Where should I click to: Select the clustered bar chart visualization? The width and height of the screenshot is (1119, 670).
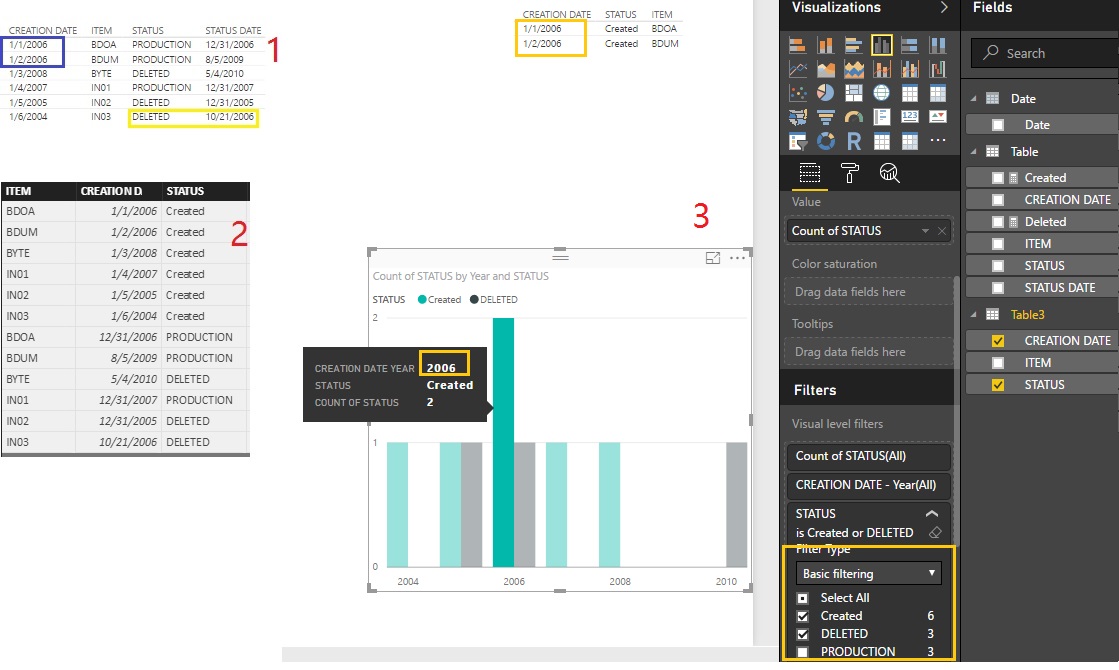click(854, 46)
